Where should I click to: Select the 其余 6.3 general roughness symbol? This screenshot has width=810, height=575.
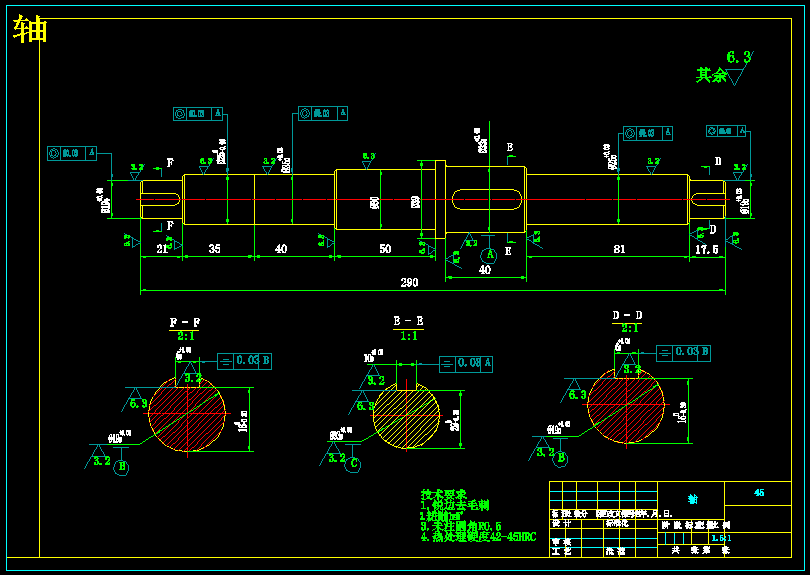coord(725,68)
